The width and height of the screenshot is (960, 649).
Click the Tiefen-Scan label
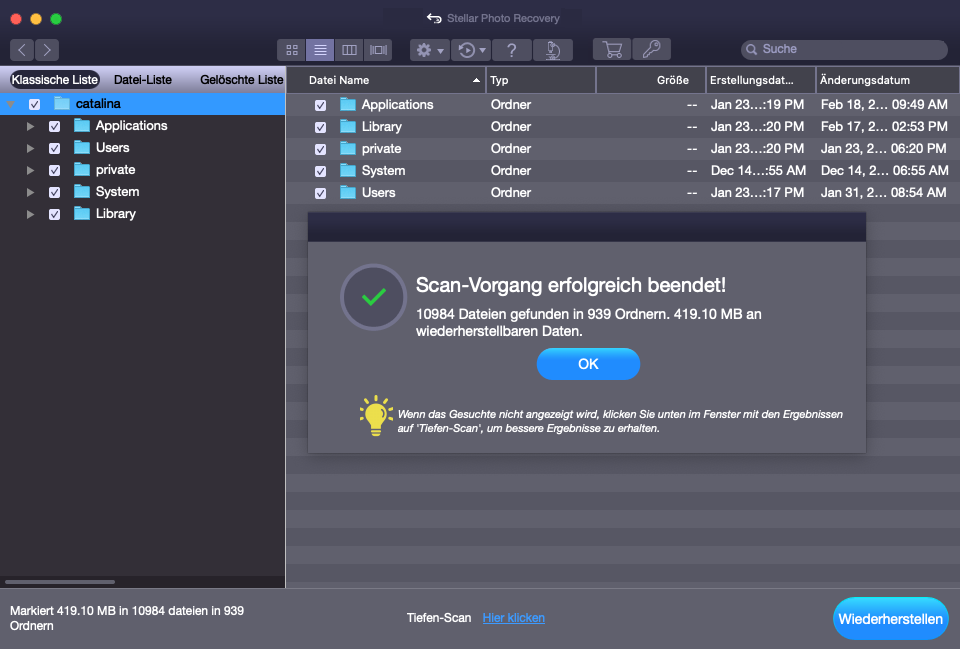[x=439, y=618]
